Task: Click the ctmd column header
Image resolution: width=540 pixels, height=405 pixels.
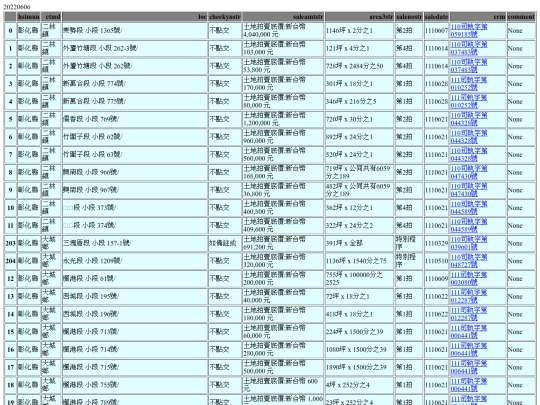Action: point(51,17)
